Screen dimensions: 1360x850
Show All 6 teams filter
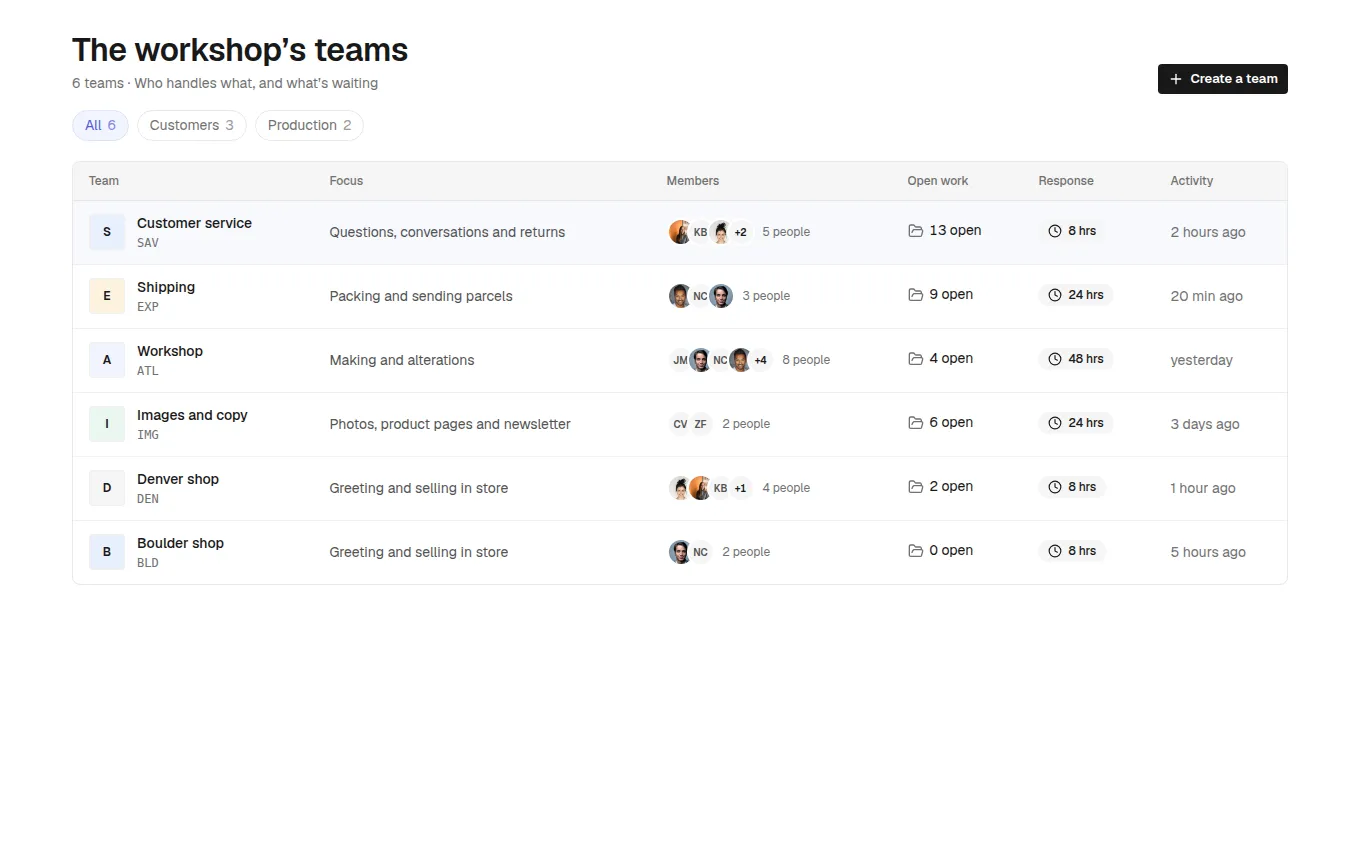100,125
